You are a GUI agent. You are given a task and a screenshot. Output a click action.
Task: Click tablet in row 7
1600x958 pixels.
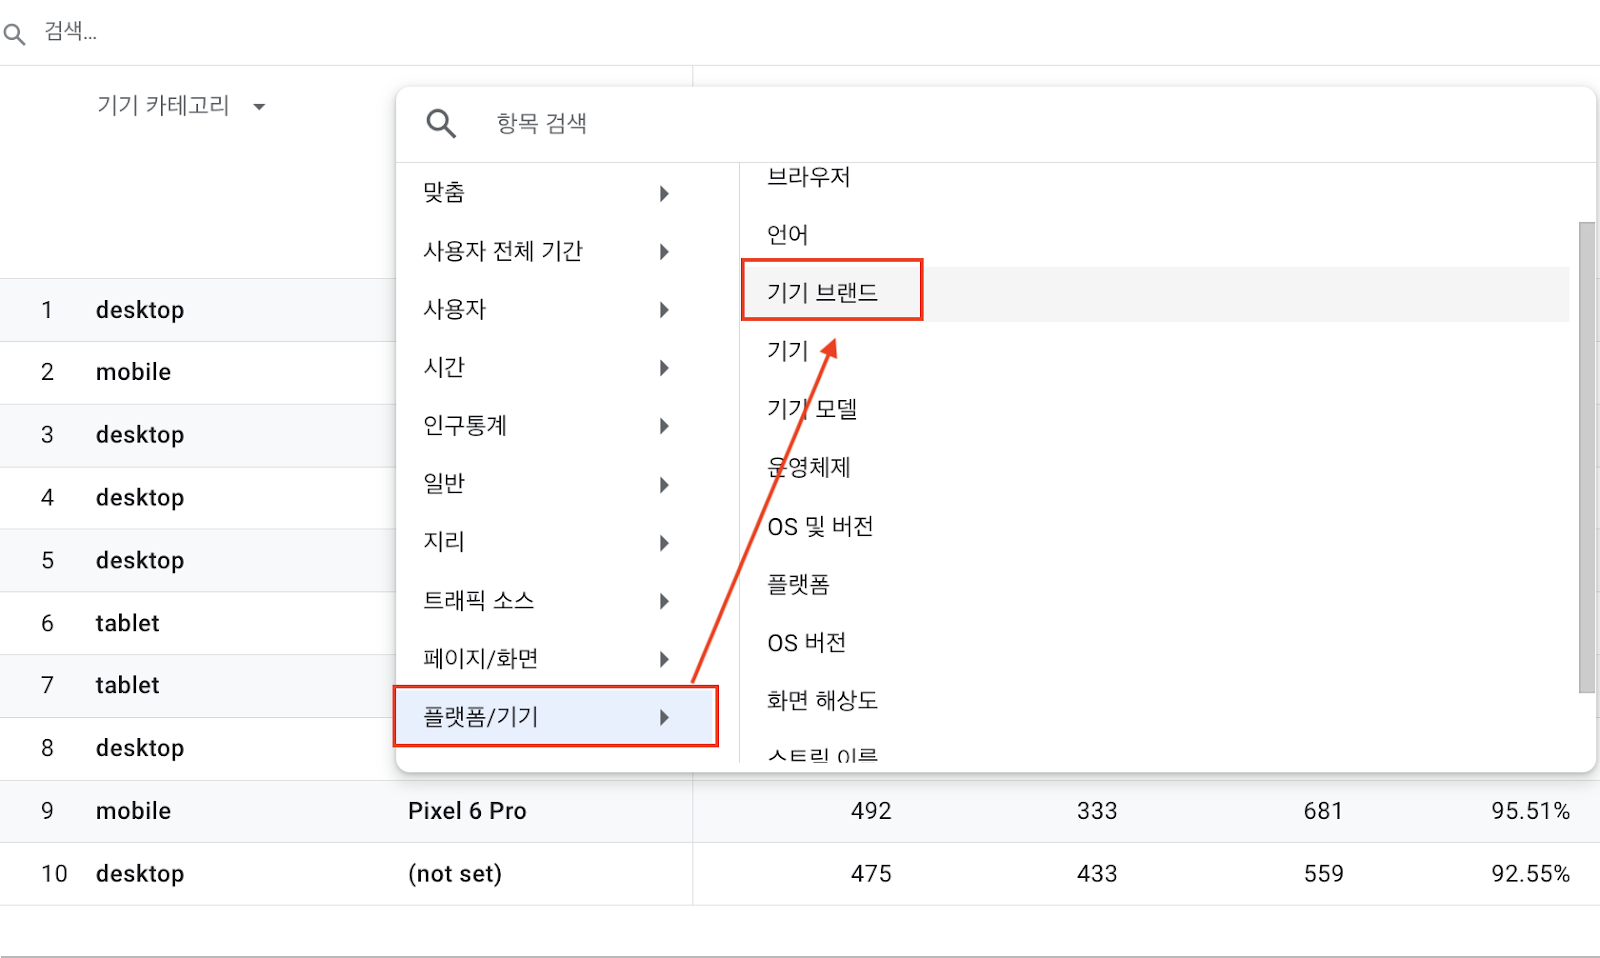pyautogui.click(x=127, y=685)
